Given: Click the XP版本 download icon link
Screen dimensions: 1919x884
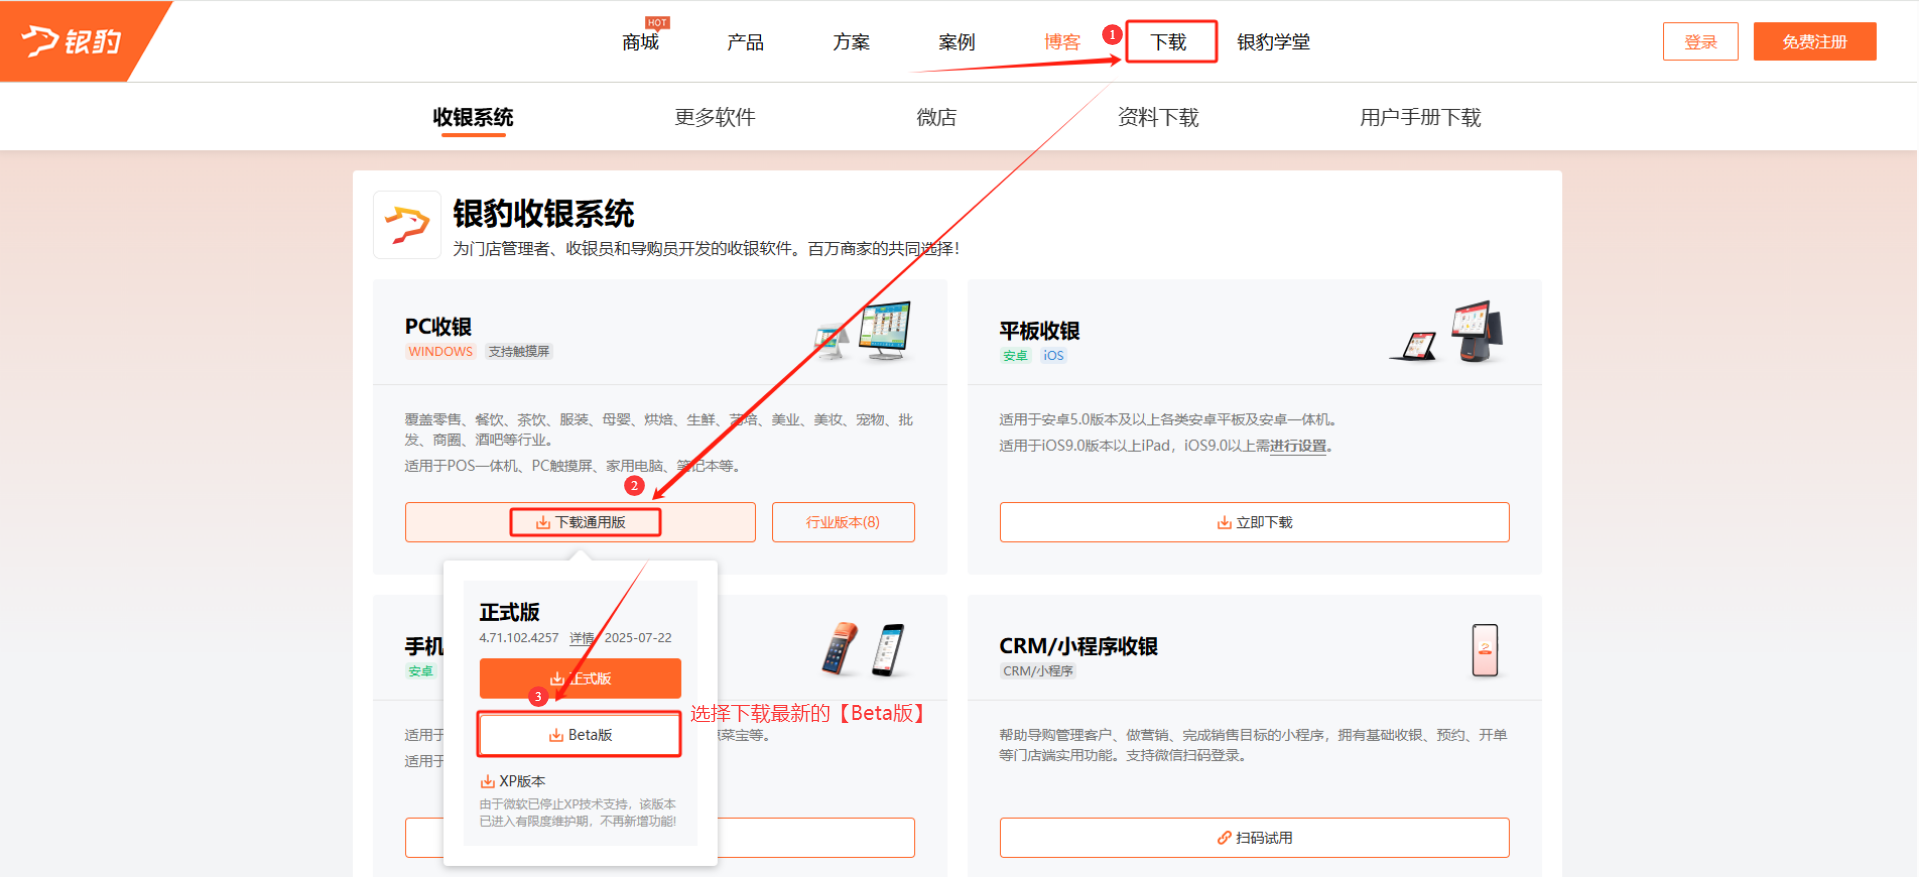Looking at the screenshot, I should [513, 781].
